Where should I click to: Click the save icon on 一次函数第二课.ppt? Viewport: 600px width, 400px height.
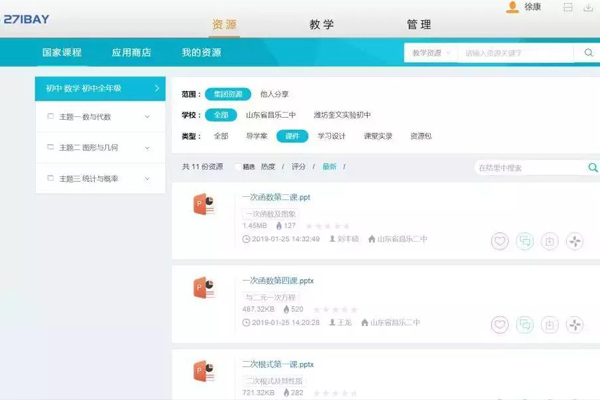tap(549, 241)
